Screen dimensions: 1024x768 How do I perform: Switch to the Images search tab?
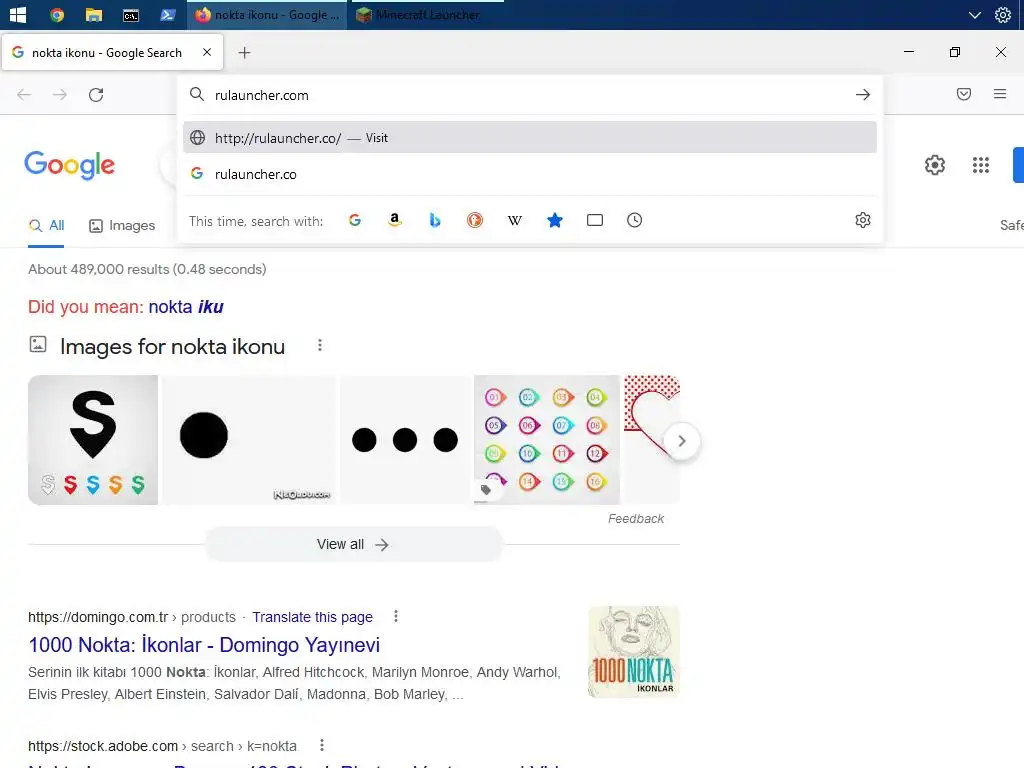122,226
